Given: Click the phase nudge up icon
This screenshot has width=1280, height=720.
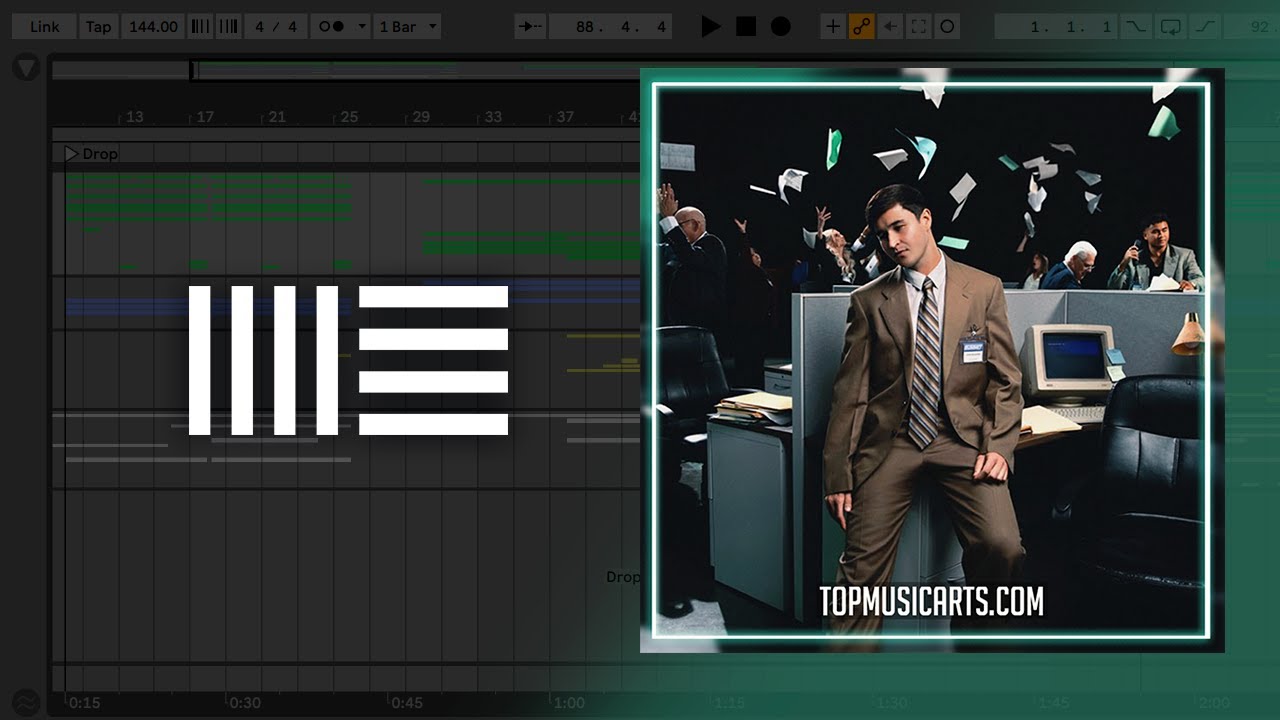Looking at the screenshot, I should point(228,27).
